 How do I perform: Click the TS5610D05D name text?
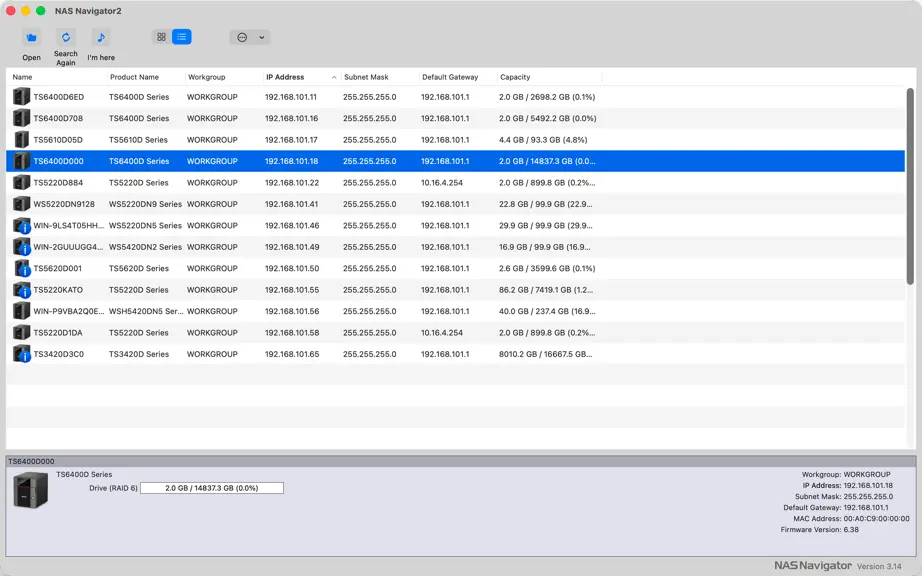click(58, 140)
